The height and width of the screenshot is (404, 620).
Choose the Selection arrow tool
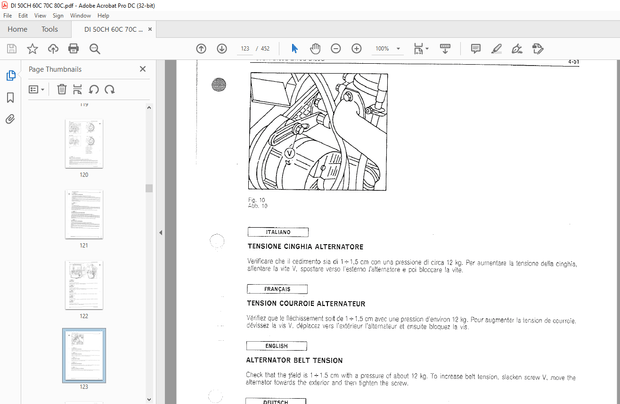click(x=295, y=49)
